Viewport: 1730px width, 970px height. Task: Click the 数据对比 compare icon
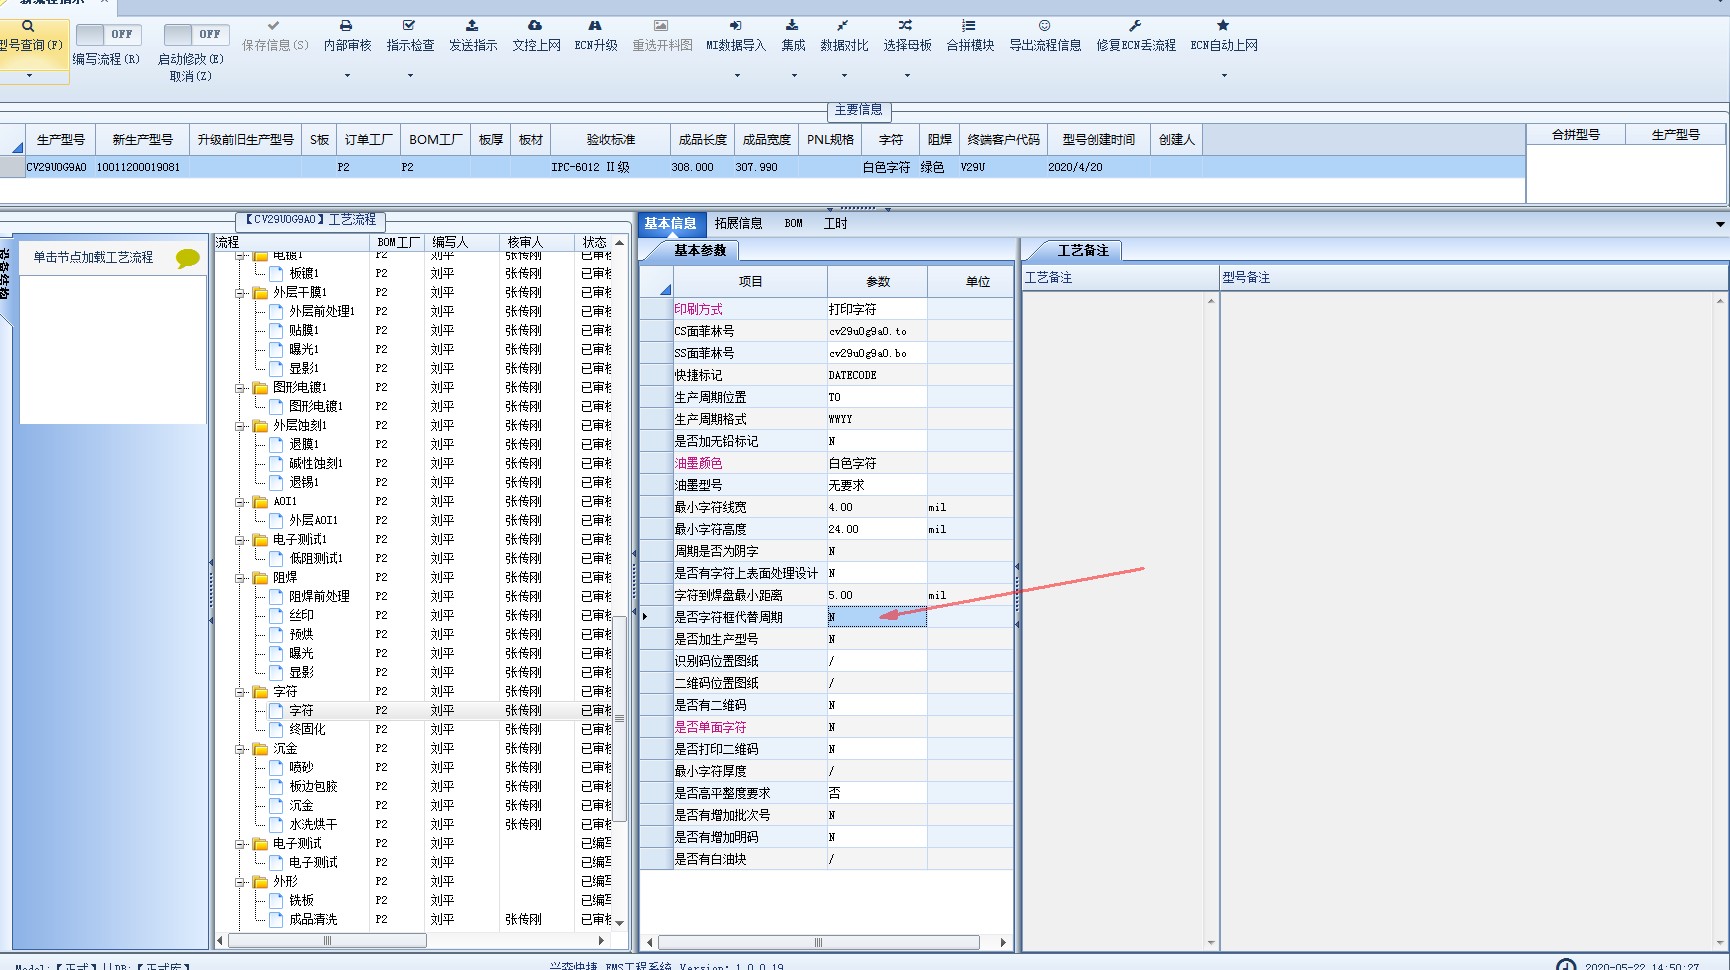coord(843,25)
